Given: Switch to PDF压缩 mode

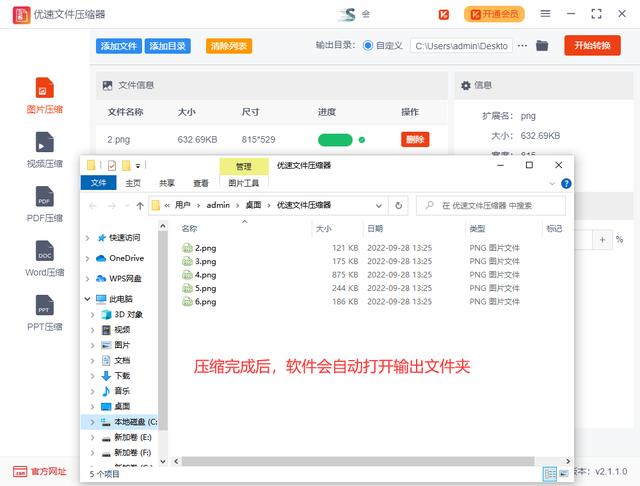Looking at the screenshot, I should [x=44, y=204].
